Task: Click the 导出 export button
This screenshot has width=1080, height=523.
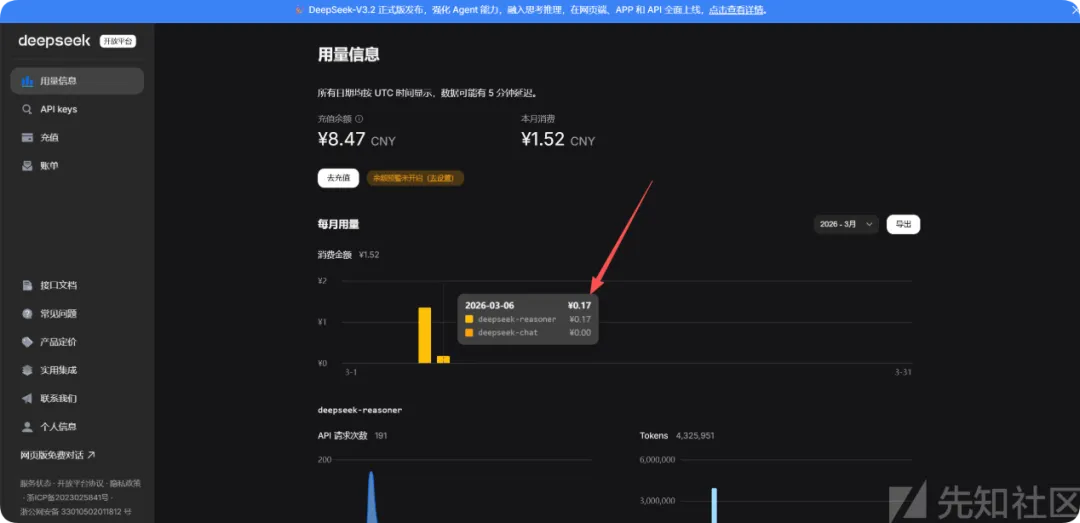Action: 903,224
